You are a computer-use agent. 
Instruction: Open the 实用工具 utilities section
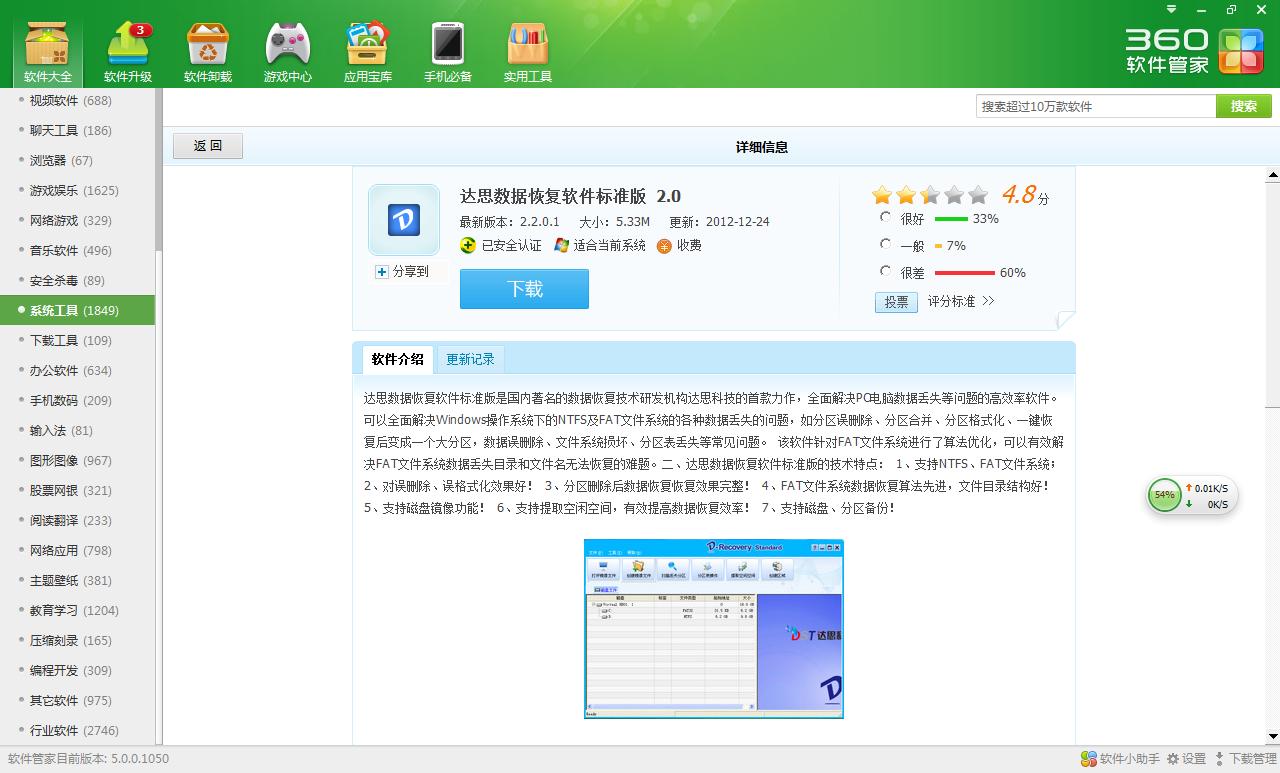click(527, 50)
